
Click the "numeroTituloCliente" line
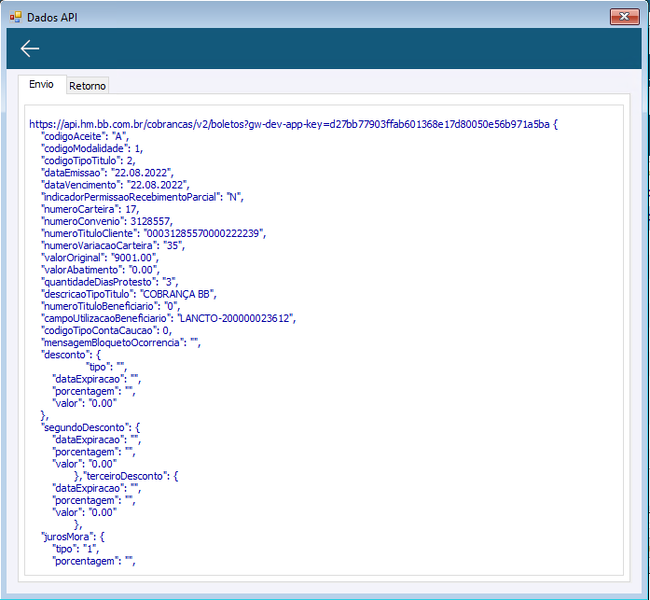[x=153, y=233]
